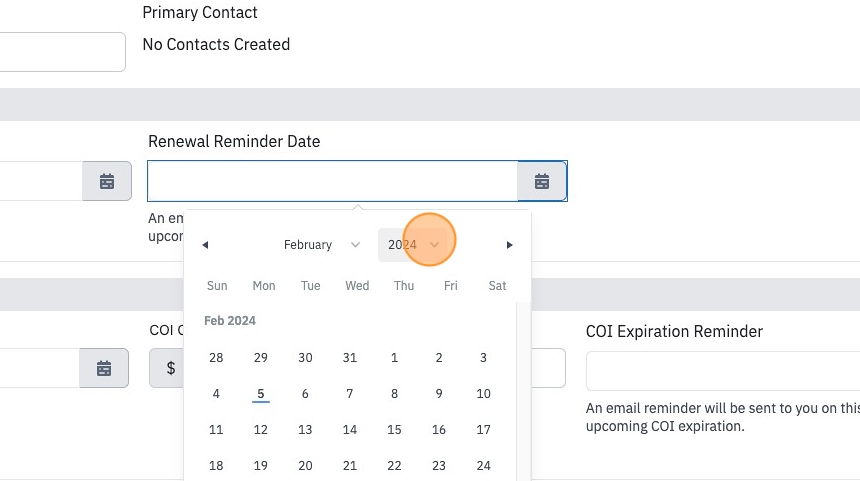The width and height of the screenshot is (860, 481).
Task: Pick February 1 in calendar
Action: pos(394,358)
